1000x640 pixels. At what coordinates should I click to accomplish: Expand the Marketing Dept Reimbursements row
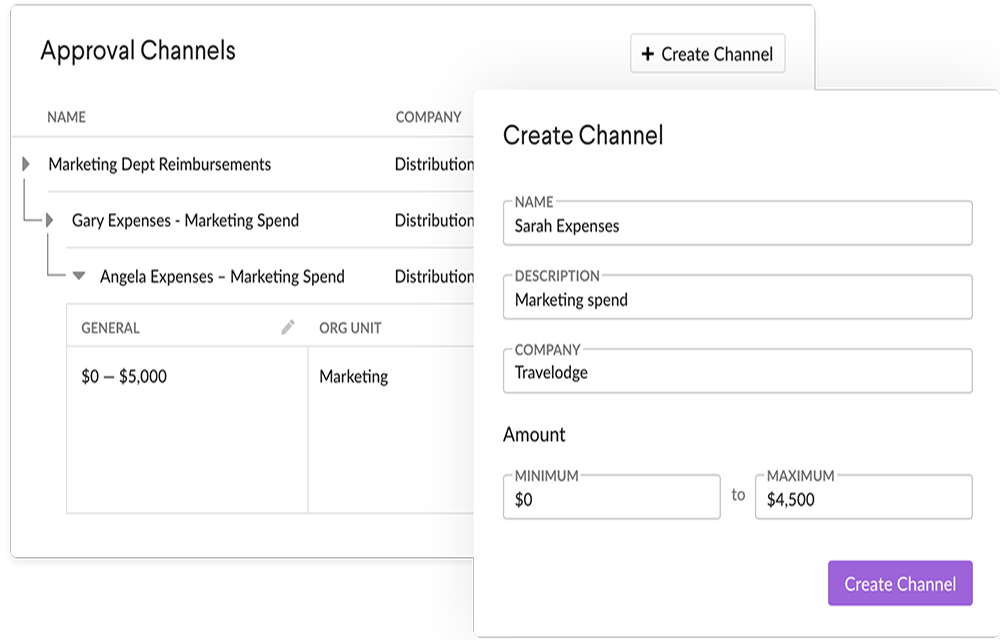(x=26, y=164)
